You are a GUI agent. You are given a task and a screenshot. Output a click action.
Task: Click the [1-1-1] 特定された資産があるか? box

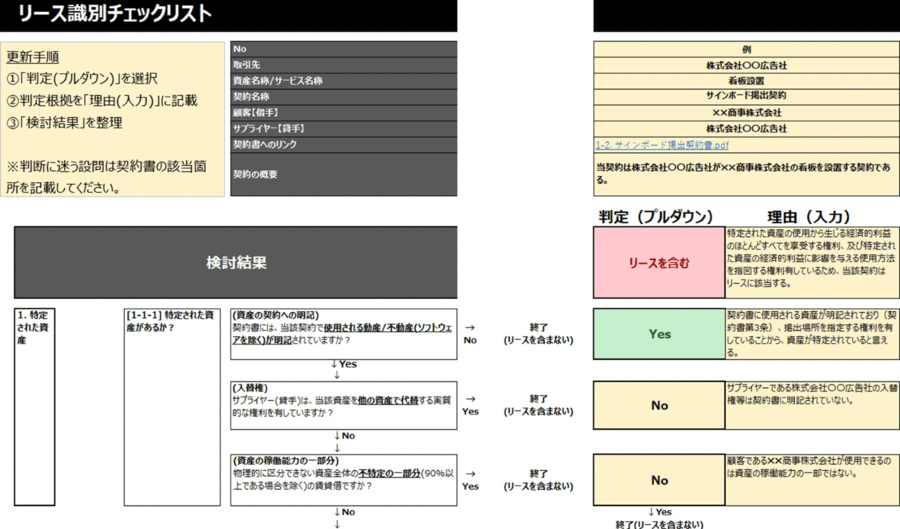(171, 406)
